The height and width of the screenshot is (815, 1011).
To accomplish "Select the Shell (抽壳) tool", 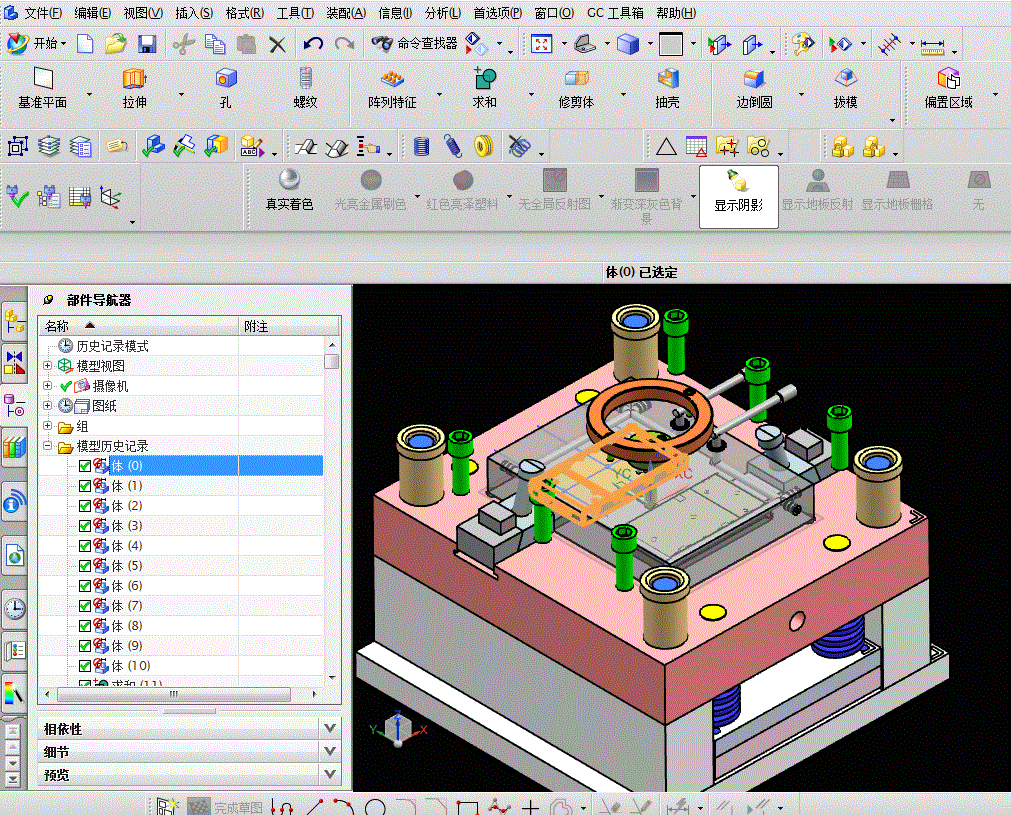I will (x=667, y=88).
